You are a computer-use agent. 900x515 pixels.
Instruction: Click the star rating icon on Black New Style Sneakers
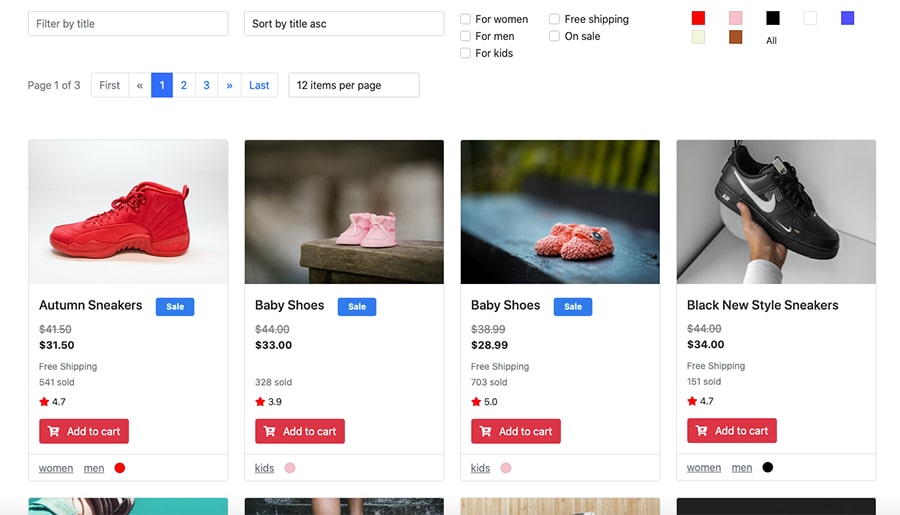(692, 401)
